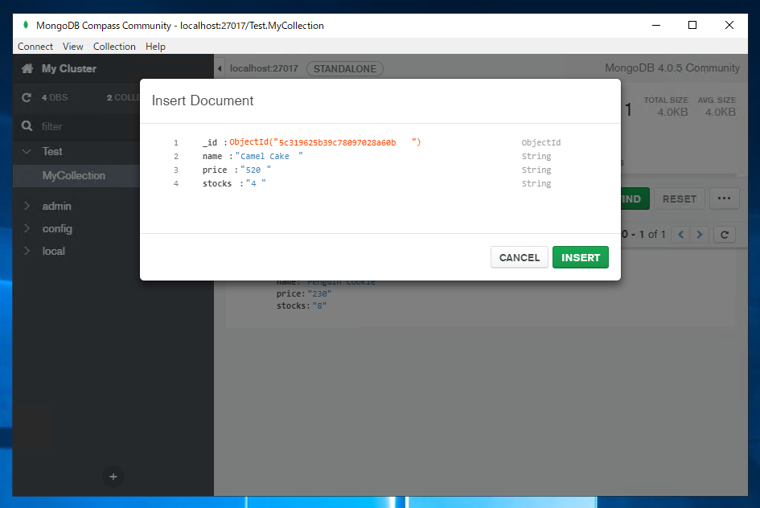Minimize the Compass window
Image resolution: width=760 pixels, height=508 pixels.
[656, 25]
